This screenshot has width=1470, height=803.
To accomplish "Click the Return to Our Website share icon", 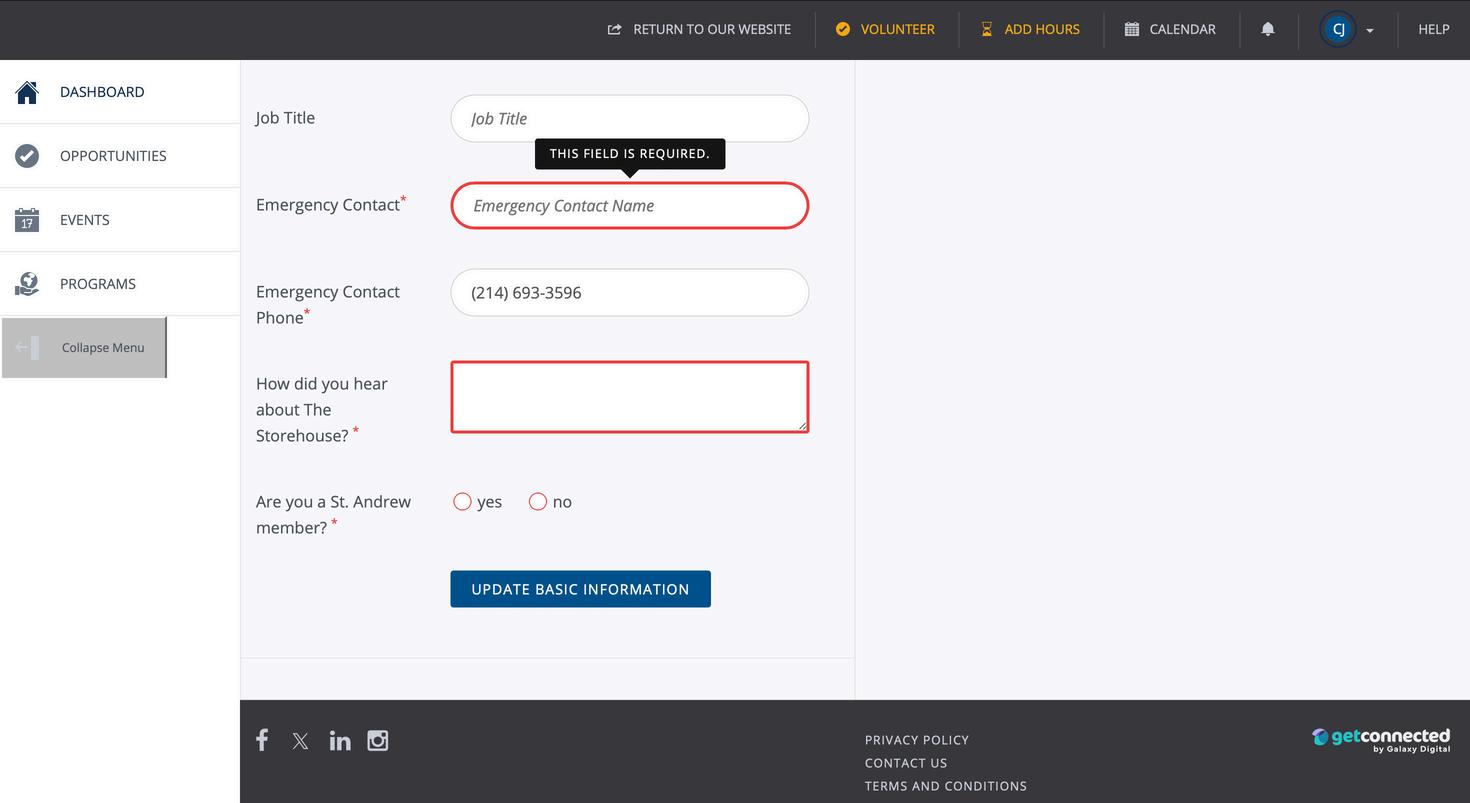I will [x=615, y=29].
